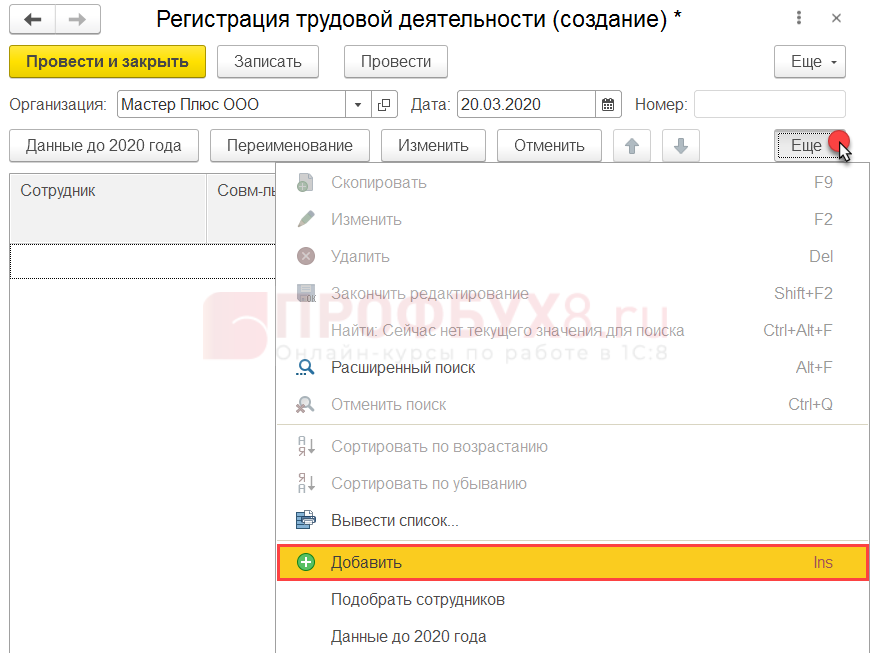Click the 'Отменить' toolbar button
The width and height of the screenshot is (870, 653).
[549, 145]
